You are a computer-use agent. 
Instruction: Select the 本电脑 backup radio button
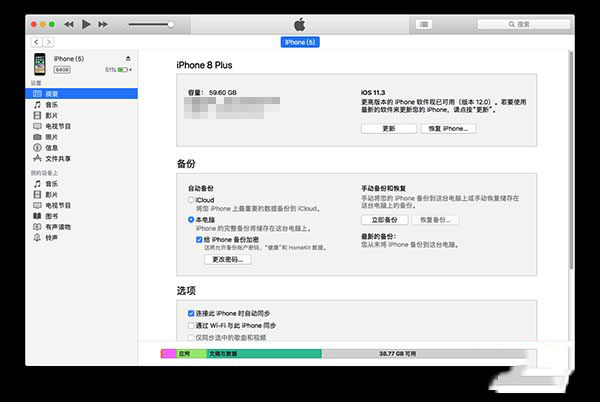tap(191, 220)
